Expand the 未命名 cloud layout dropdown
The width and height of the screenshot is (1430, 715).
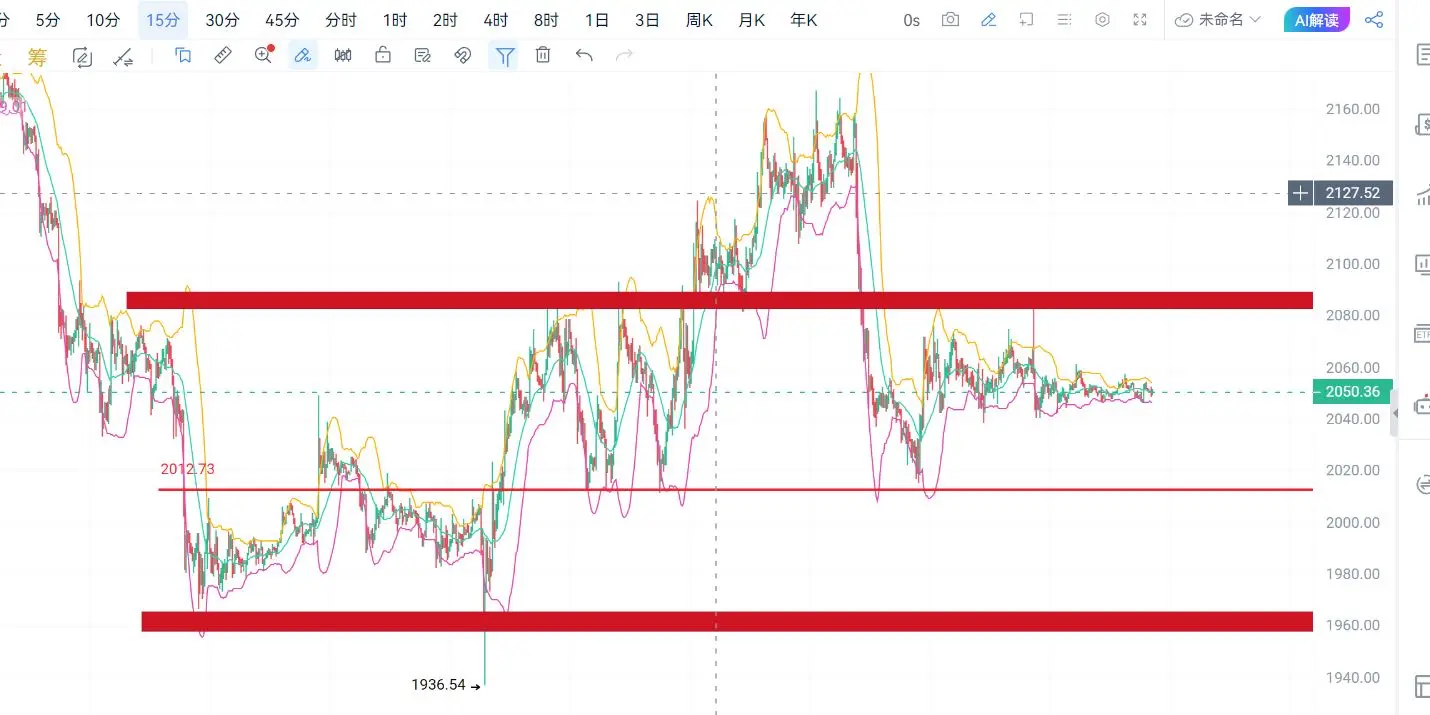click(x=1218, y=20)
